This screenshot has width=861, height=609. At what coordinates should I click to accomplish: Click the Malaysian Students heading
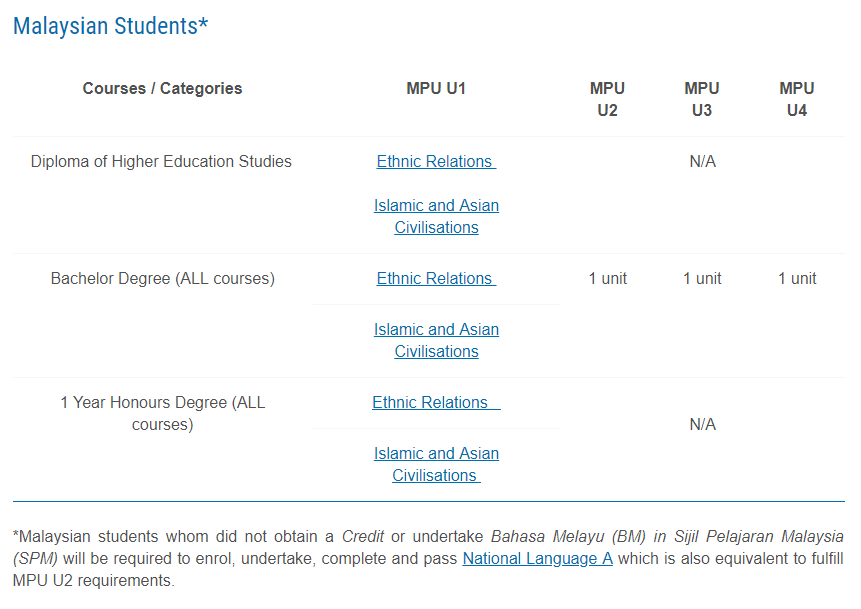click(x=111, y=26)
